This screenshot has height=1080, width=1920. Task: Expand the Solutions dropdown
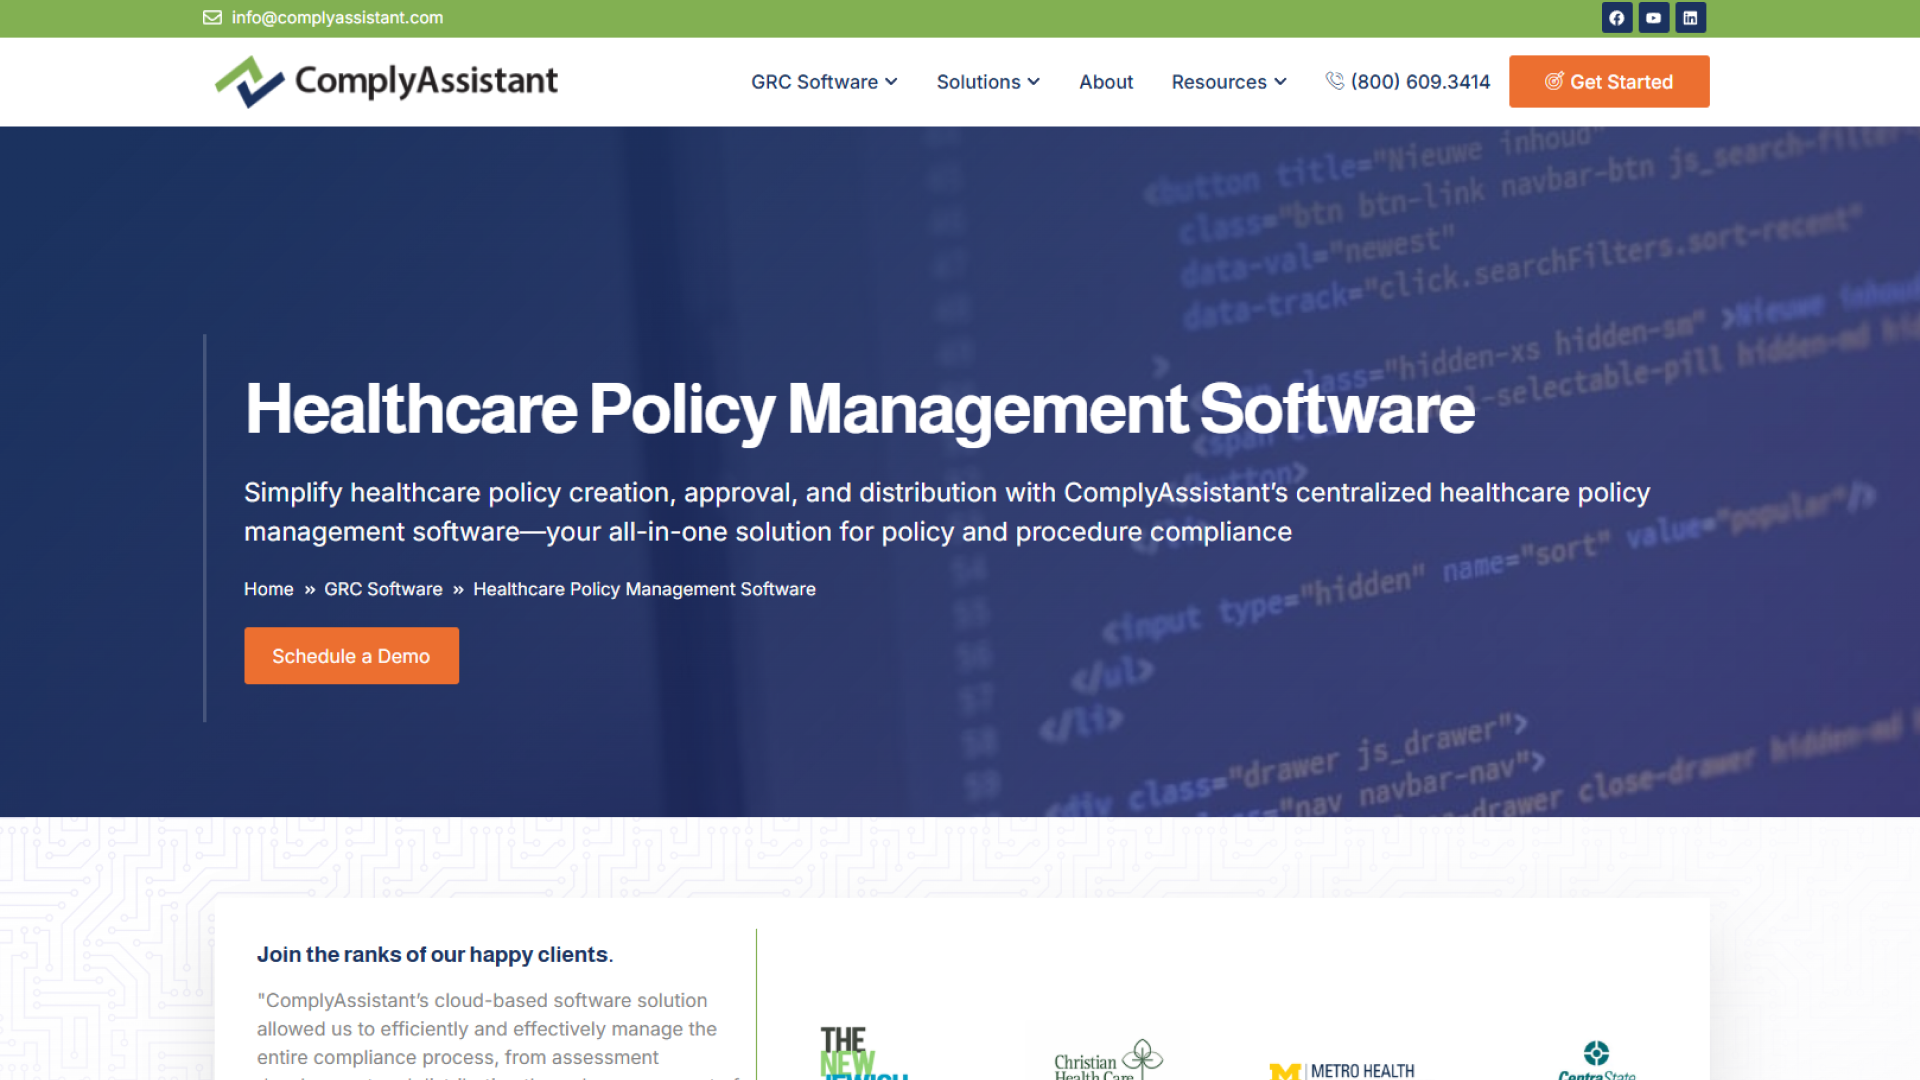click(987, 82)
